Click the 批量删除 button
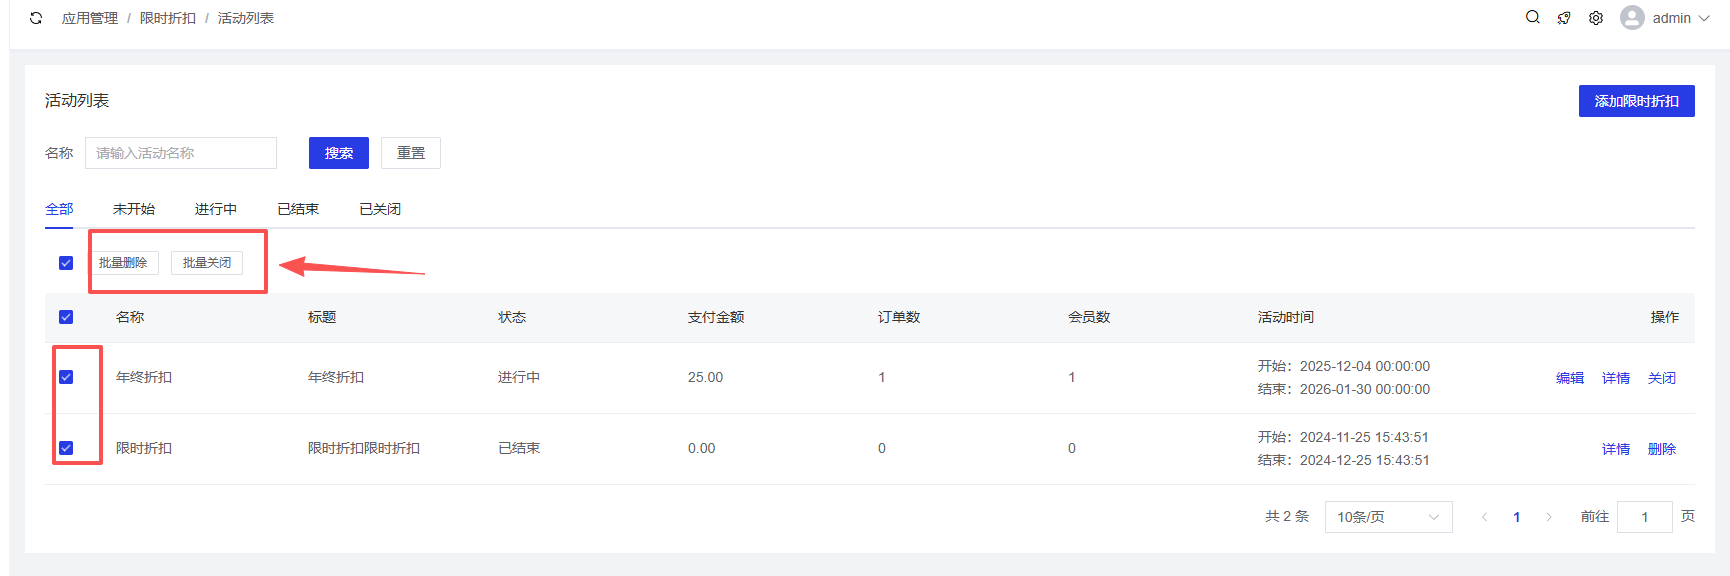Viewport: 1730px width, 576px height. 123,263
